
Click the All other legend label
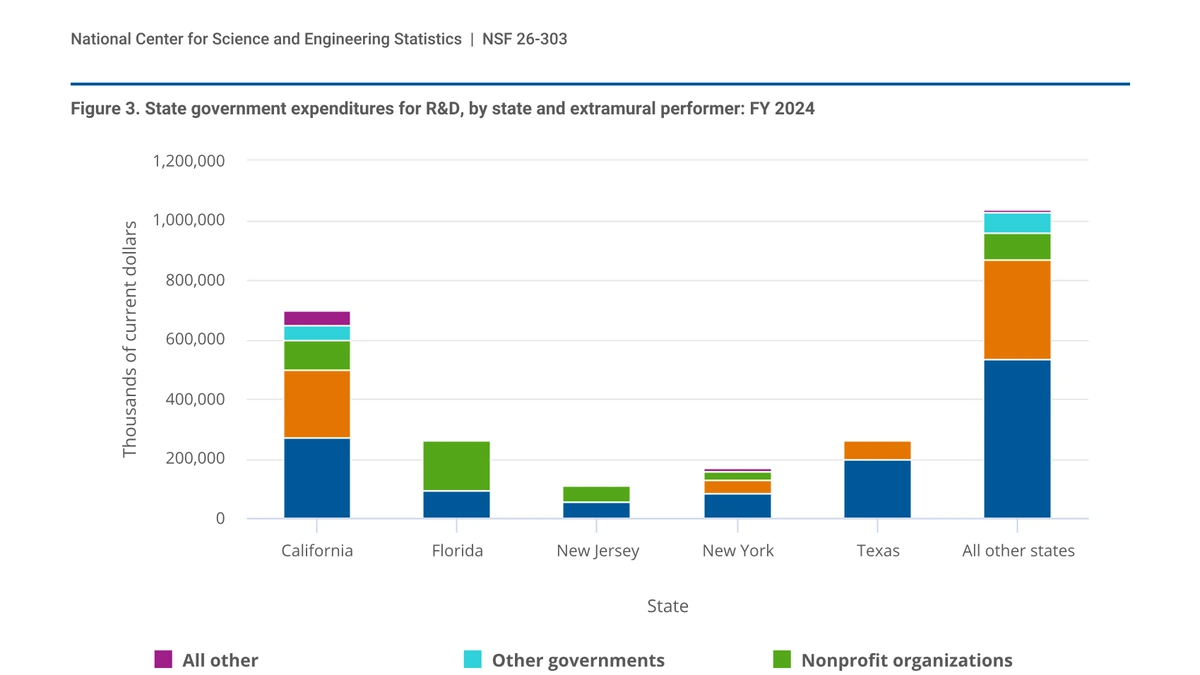pos(220,660)
